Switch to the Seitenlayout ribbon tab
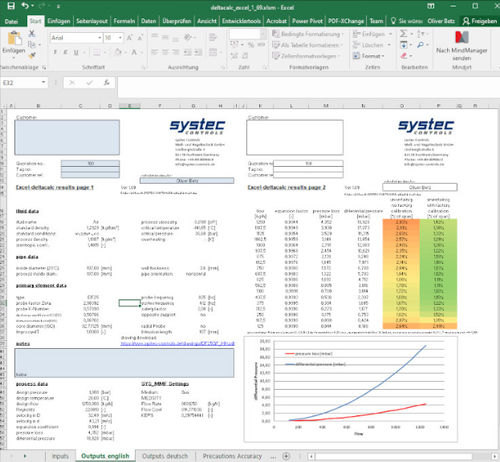 point(92,21)
